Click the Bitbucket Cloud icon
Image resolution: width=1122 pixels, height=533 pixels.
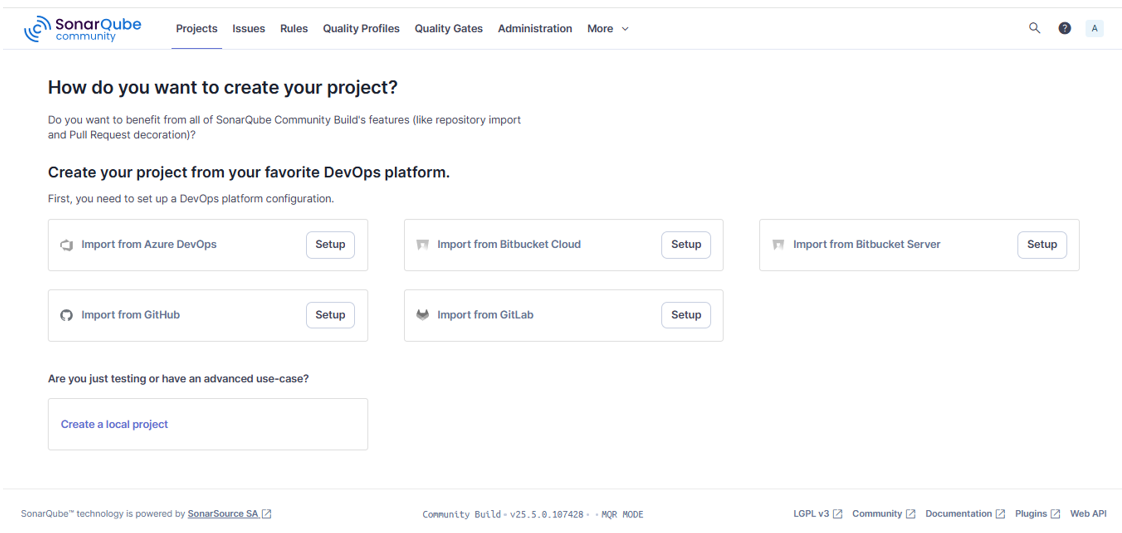coord(422,245)
